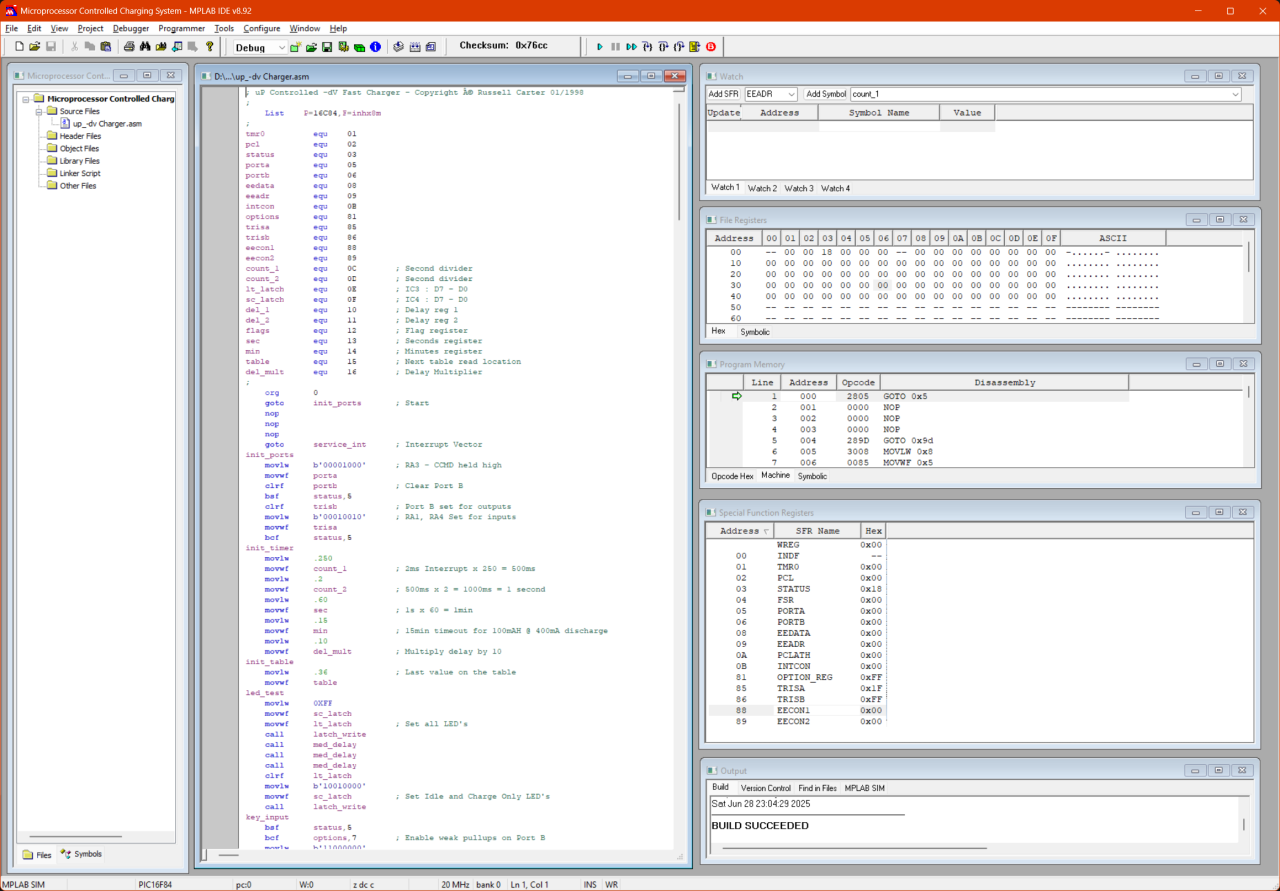
Task: Open MPLAB SIM tab in Output window
Action: pyautogui.click(x=865, y=788)
